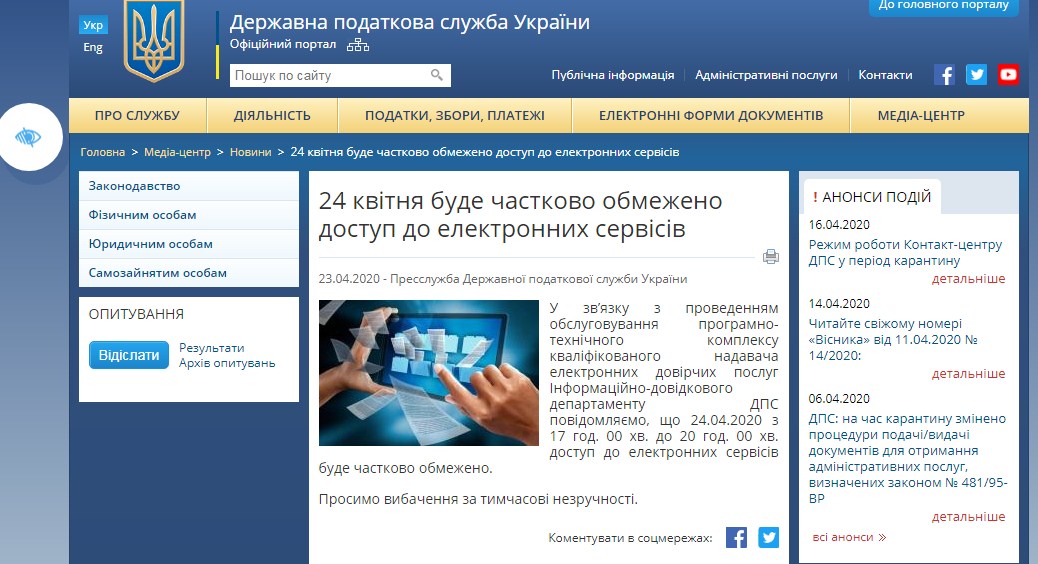Image resolution: width=1038 pixels, height=564 pixels.
Task: Share the article via Facebook comment icon
Action: (736, 537)
